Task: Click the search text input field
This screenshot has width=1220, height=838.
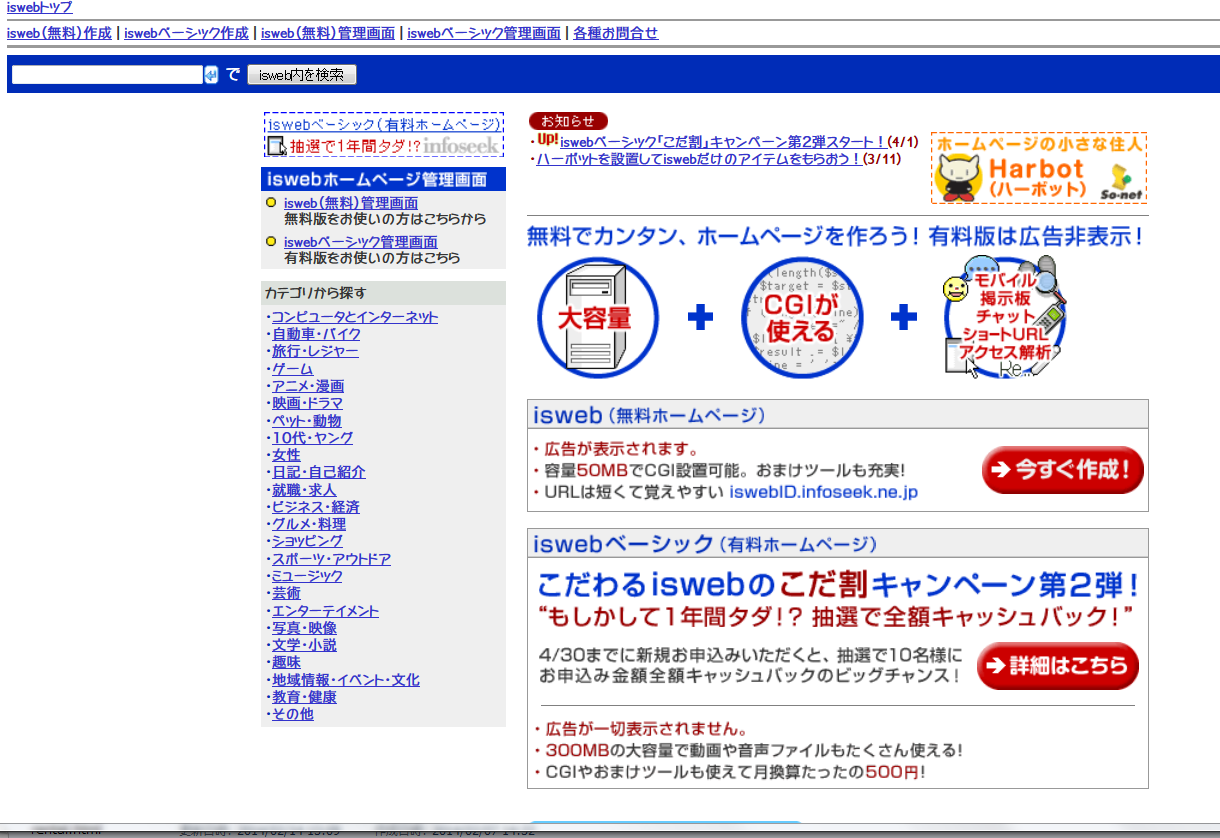Action: [x=106, y=75]
